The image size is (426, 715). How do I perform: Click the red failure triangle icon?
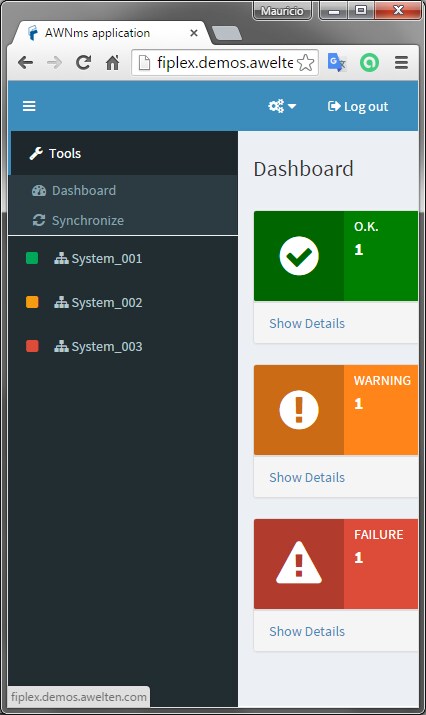[299, 563]
